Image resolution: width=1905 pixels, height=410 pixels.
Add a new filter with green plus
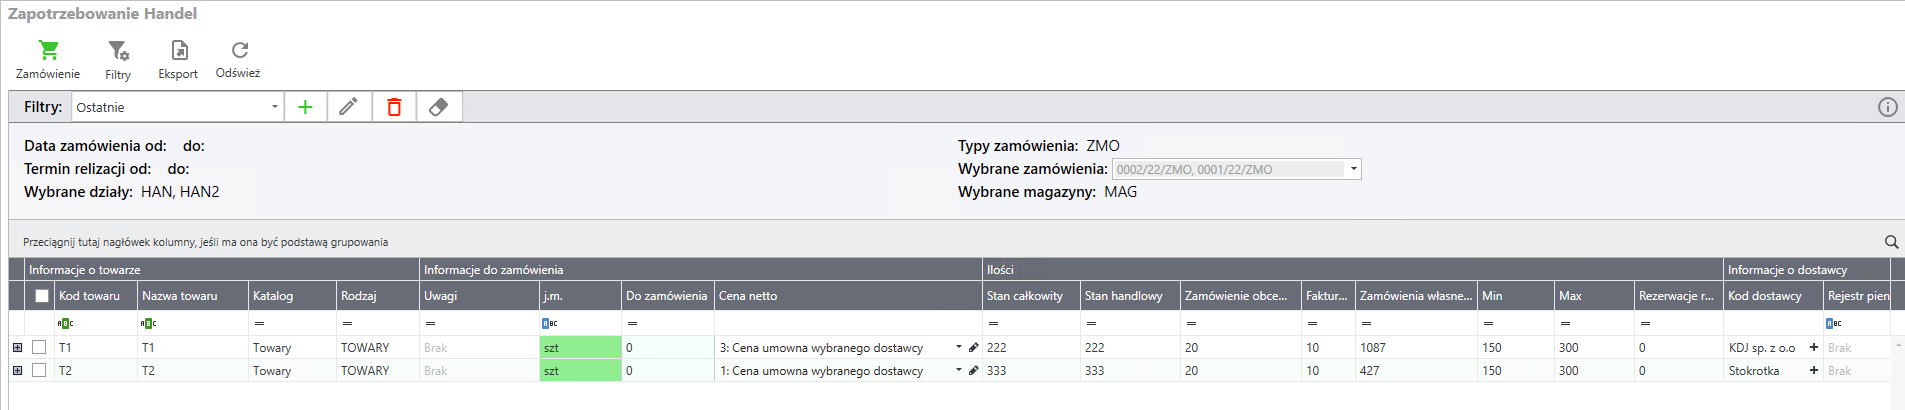tap(306, 107)
